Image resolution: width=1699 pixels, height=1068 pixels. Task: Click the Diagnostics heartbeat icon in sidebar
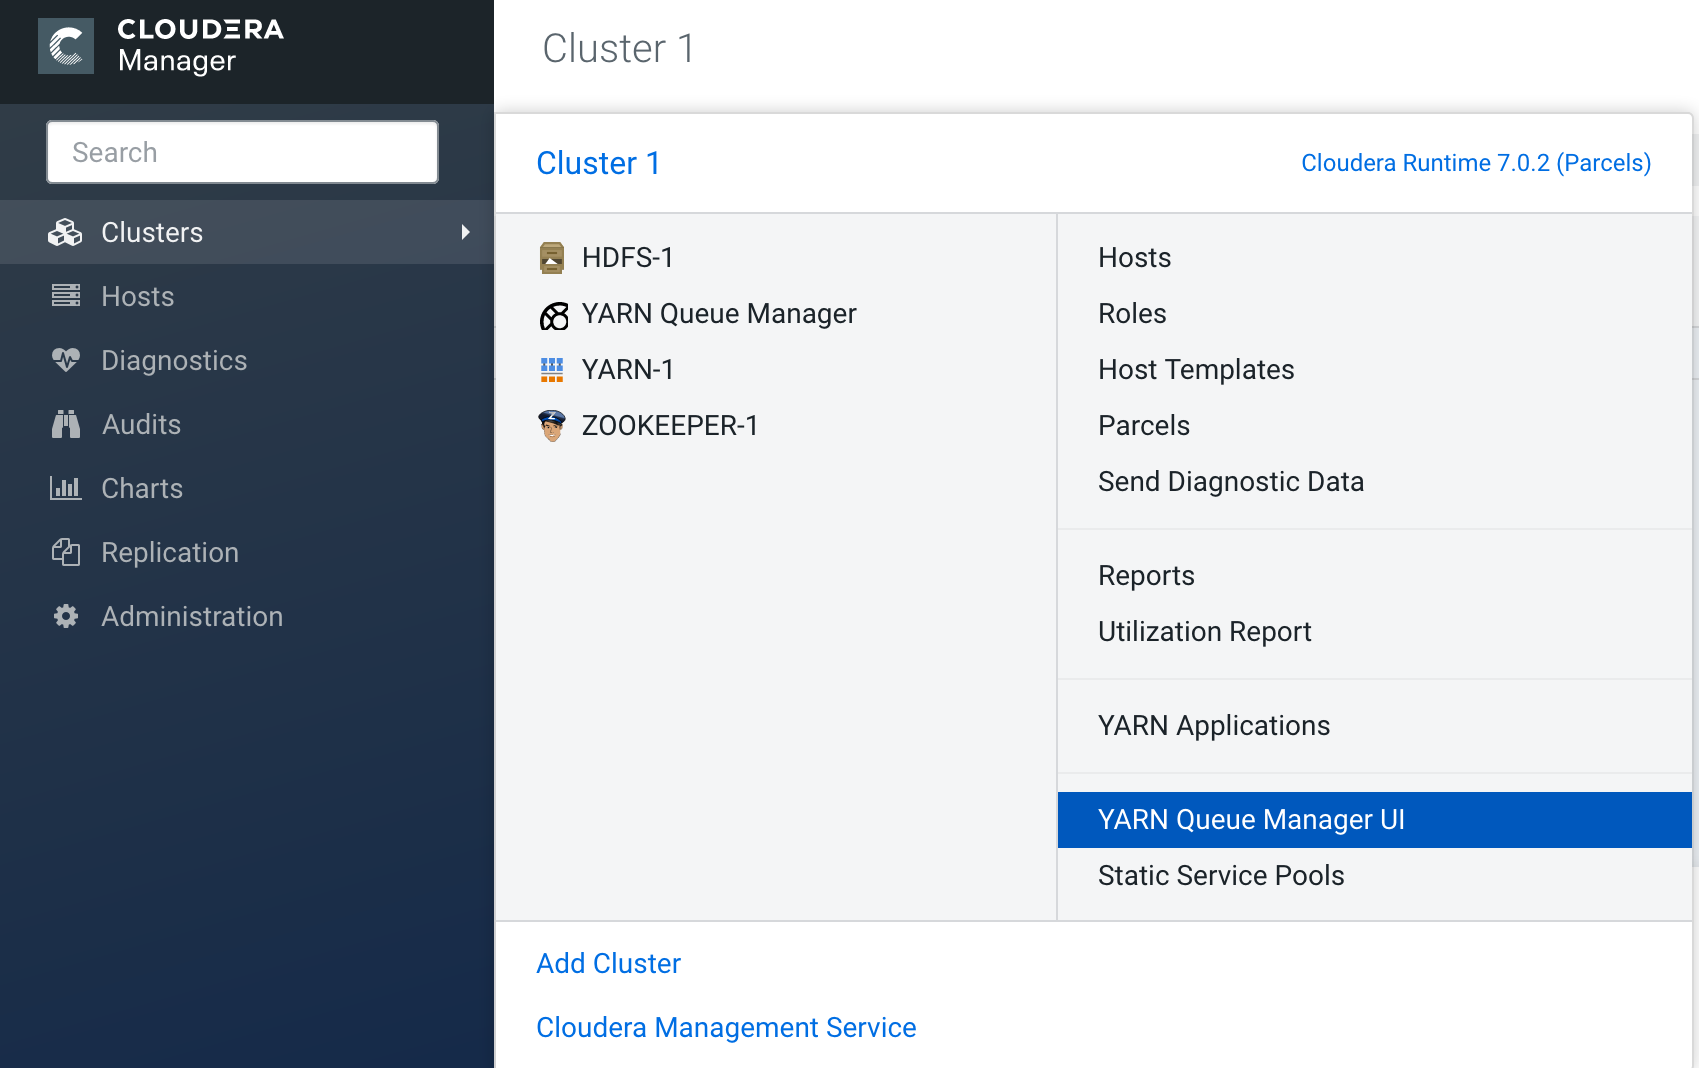[66, 360]
